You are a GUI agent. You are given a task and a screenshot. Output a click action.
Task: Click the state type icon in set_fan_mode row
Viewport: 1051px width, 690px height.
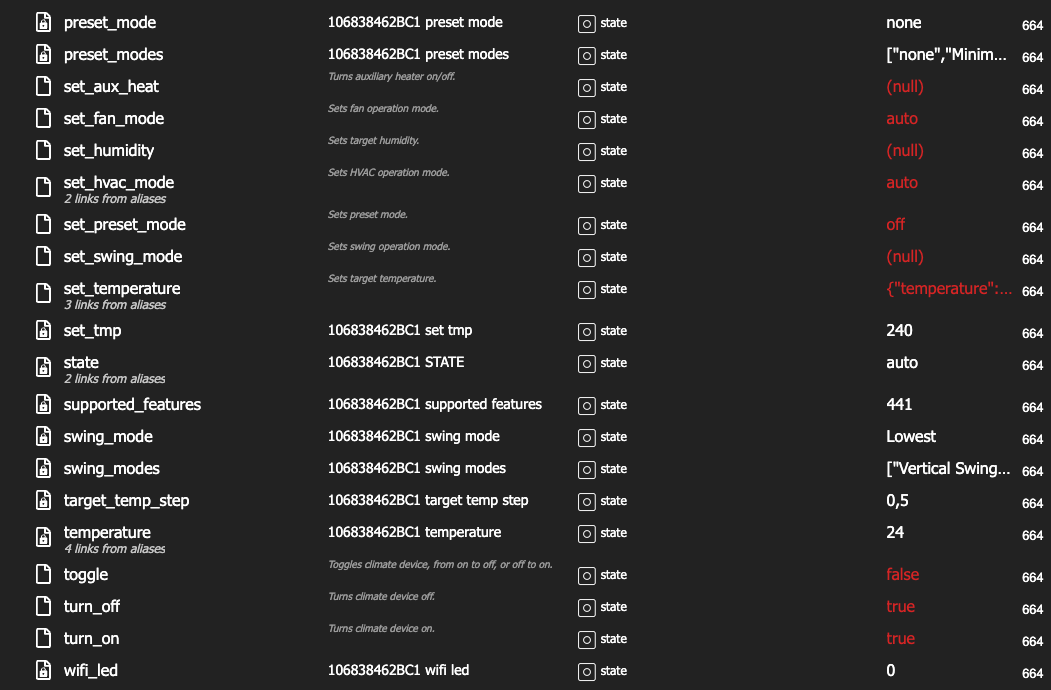coord(586,119)
